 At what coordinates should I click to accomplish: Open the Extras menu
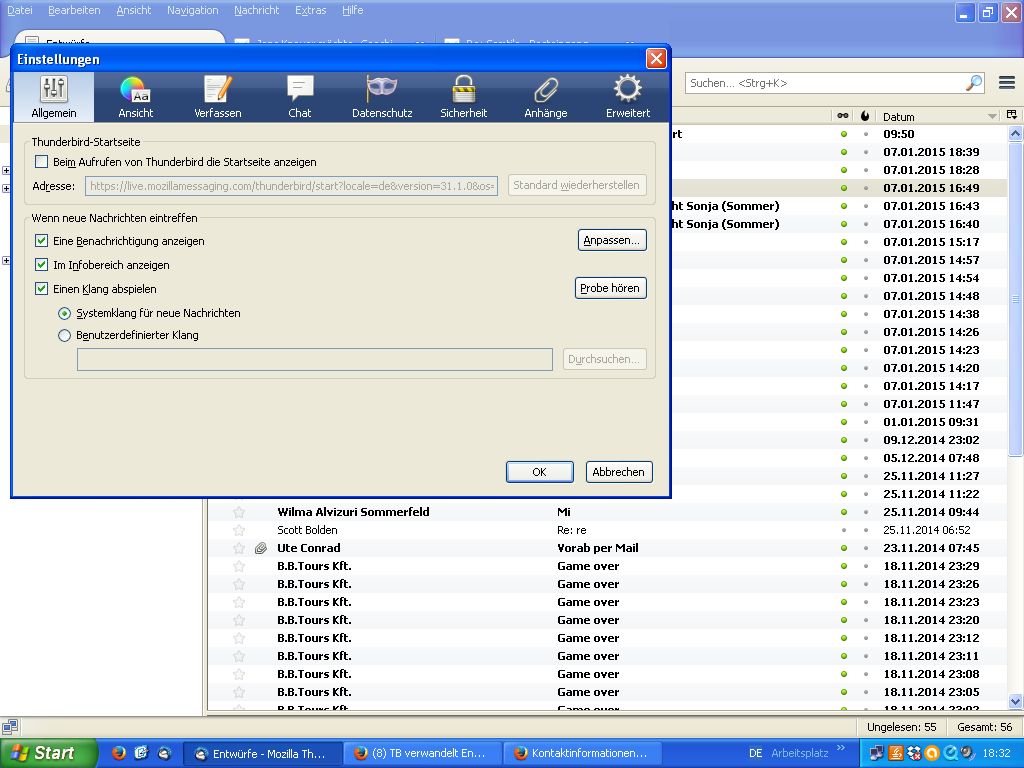[310, 10]
